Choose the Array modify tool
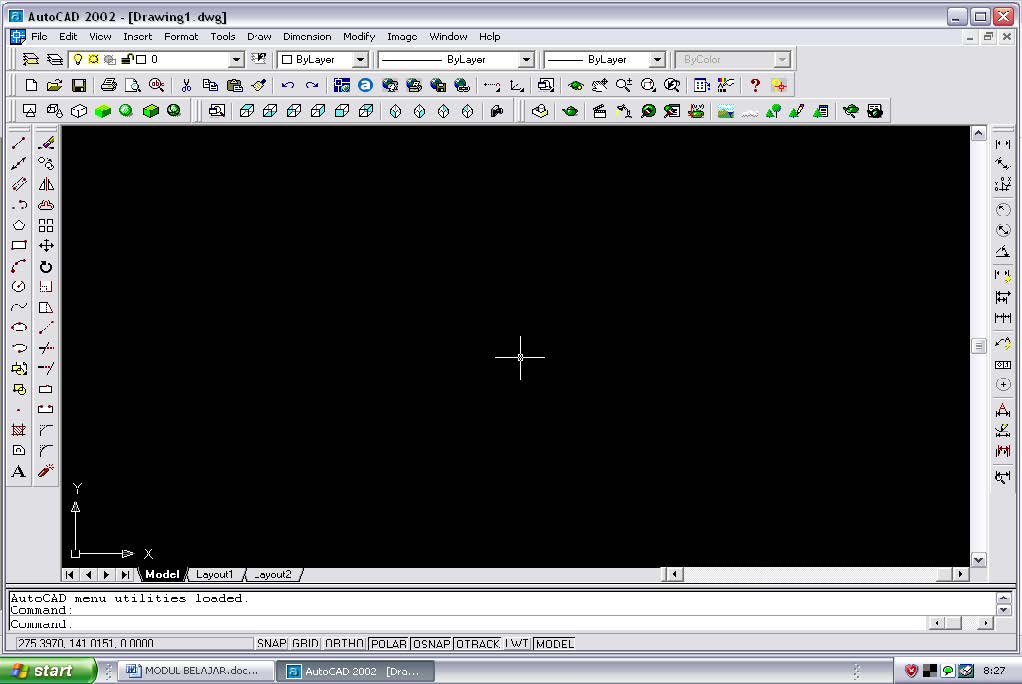1022x684 pixels. (x=46, y=226)
